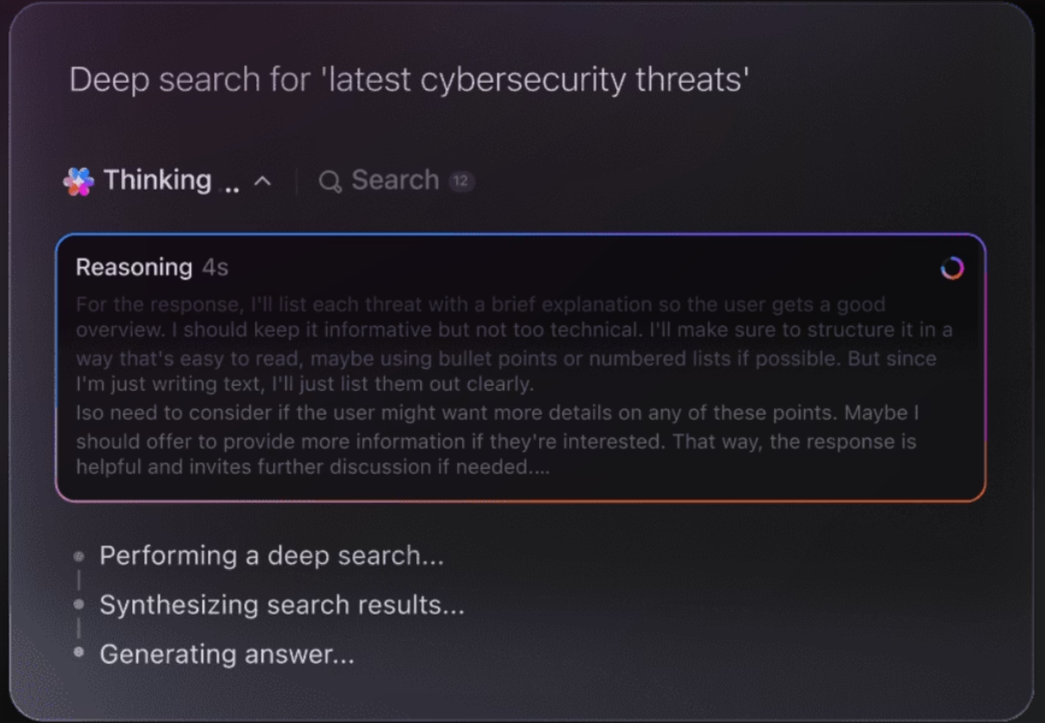Click the divider icon between Thinking and Search
The width and height of the screenshot is (1045, 723).
pos(298,181)
